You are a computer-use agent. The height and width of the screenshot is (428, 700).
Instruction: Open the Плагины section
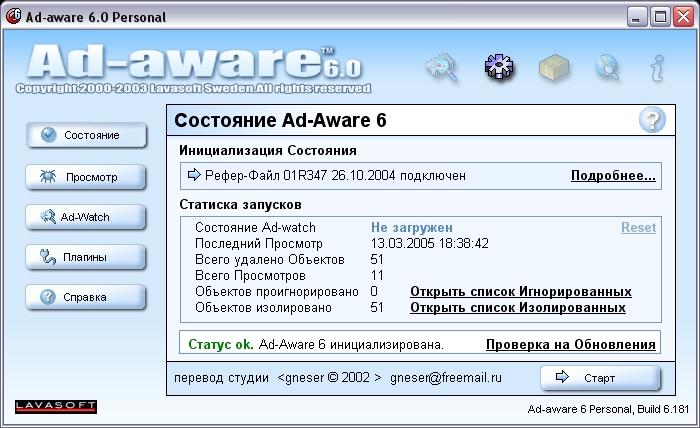coord(86,257)
